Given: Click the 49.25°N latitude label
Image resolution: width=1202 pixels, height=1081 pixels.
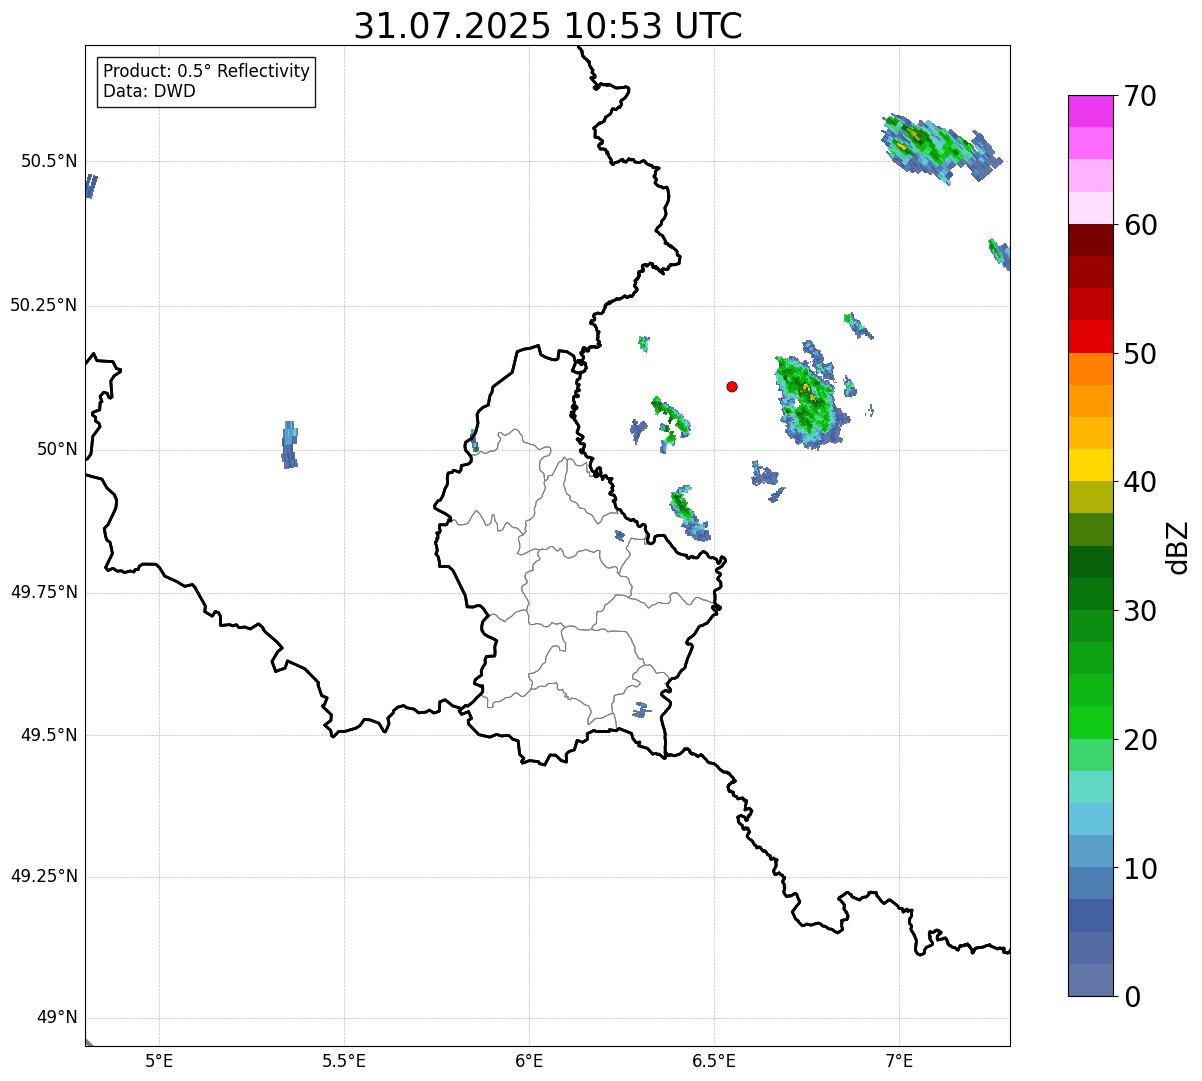Looking at the screenshot, I should [44, 876].
